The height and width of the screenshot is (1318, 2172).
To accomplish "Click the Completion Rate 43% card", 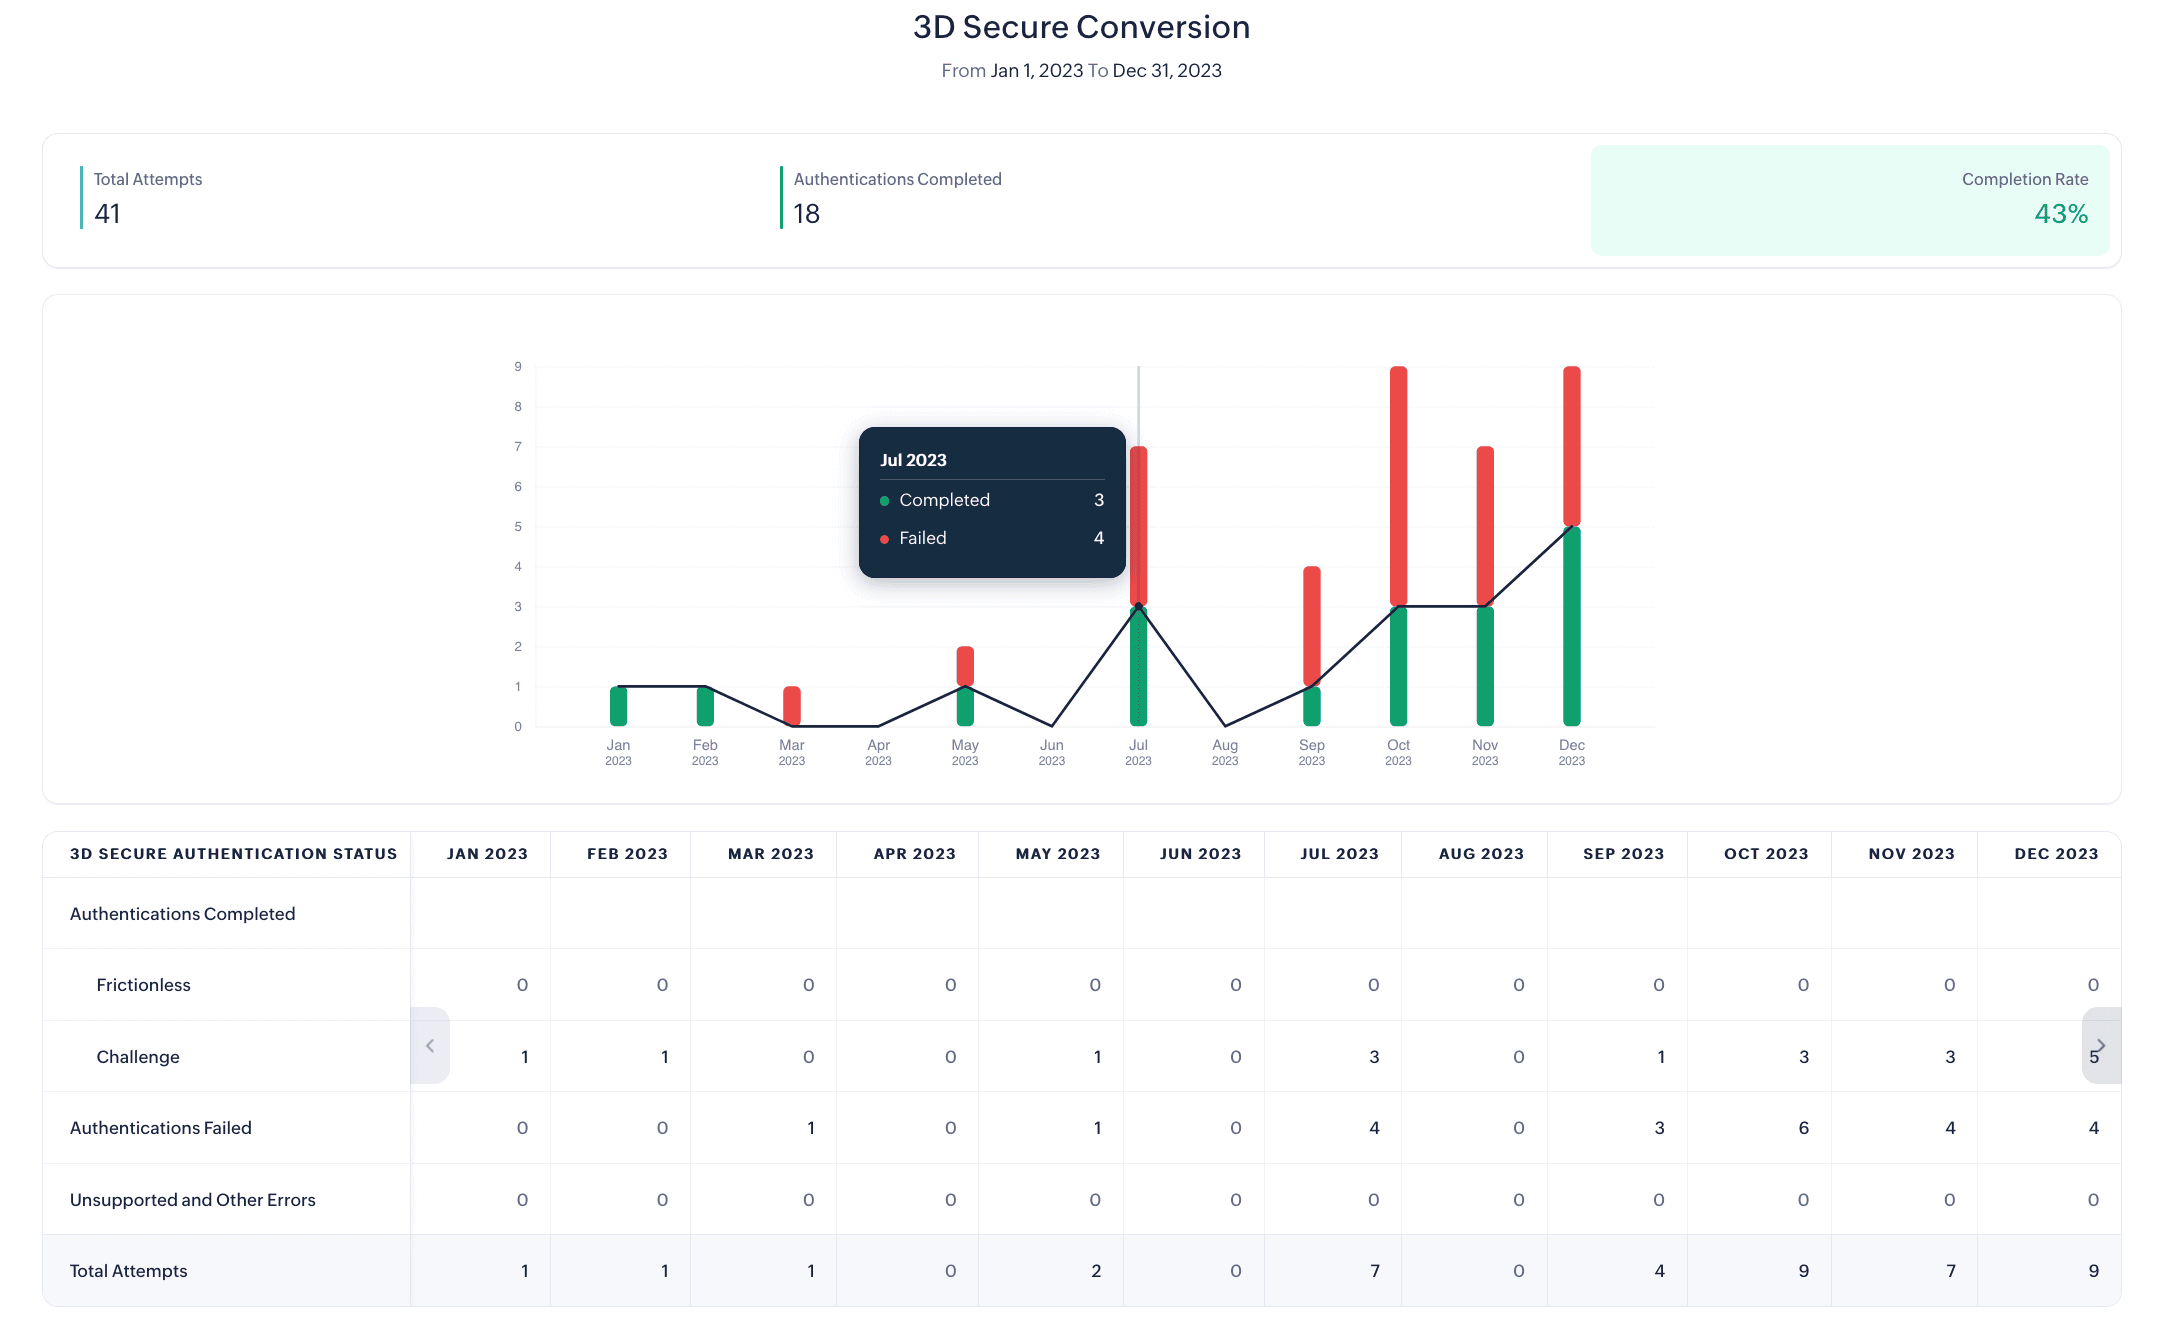I will click(x=1850, y=200).
